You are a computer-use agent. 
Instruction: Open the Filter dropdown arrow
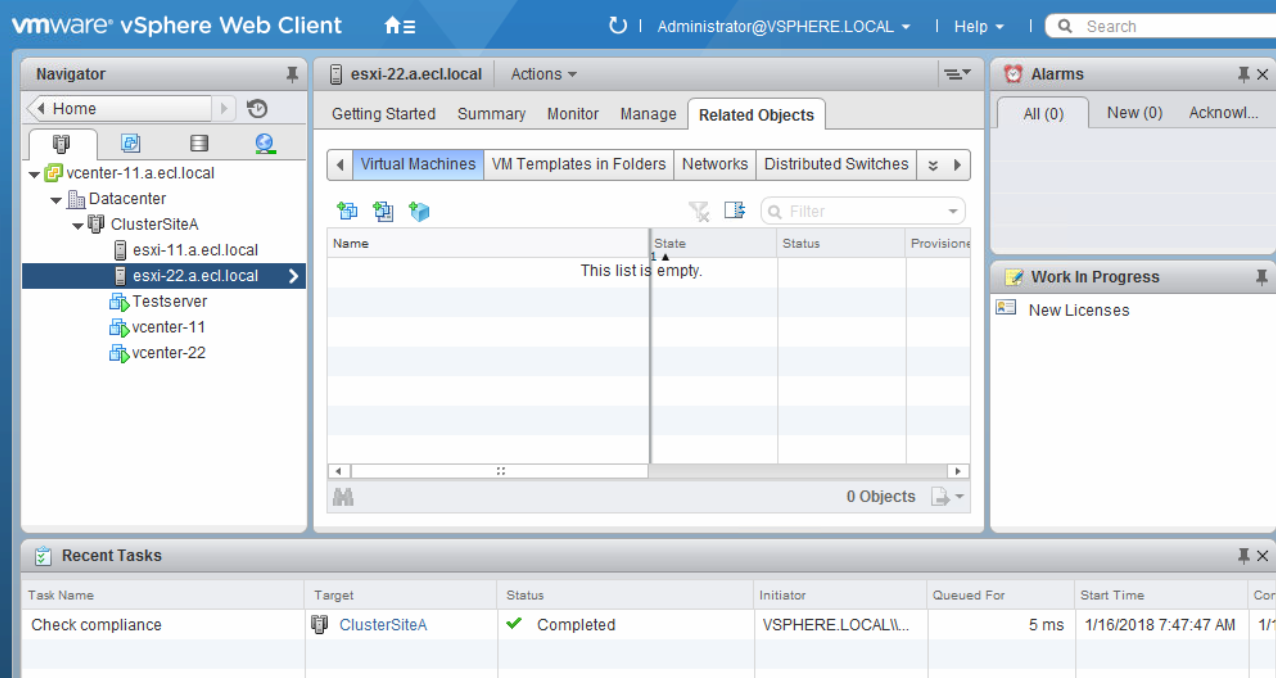coord(952,211)
